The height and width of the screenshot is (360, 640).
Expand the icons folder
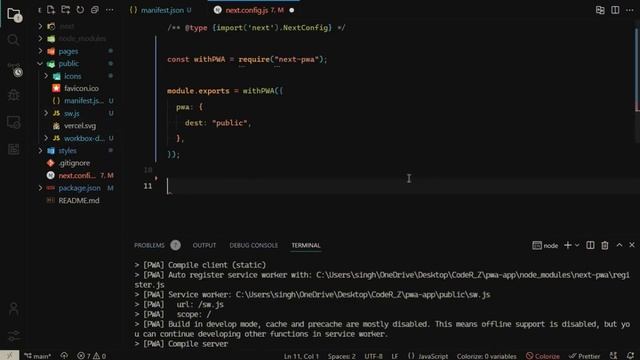click(46, 76)
